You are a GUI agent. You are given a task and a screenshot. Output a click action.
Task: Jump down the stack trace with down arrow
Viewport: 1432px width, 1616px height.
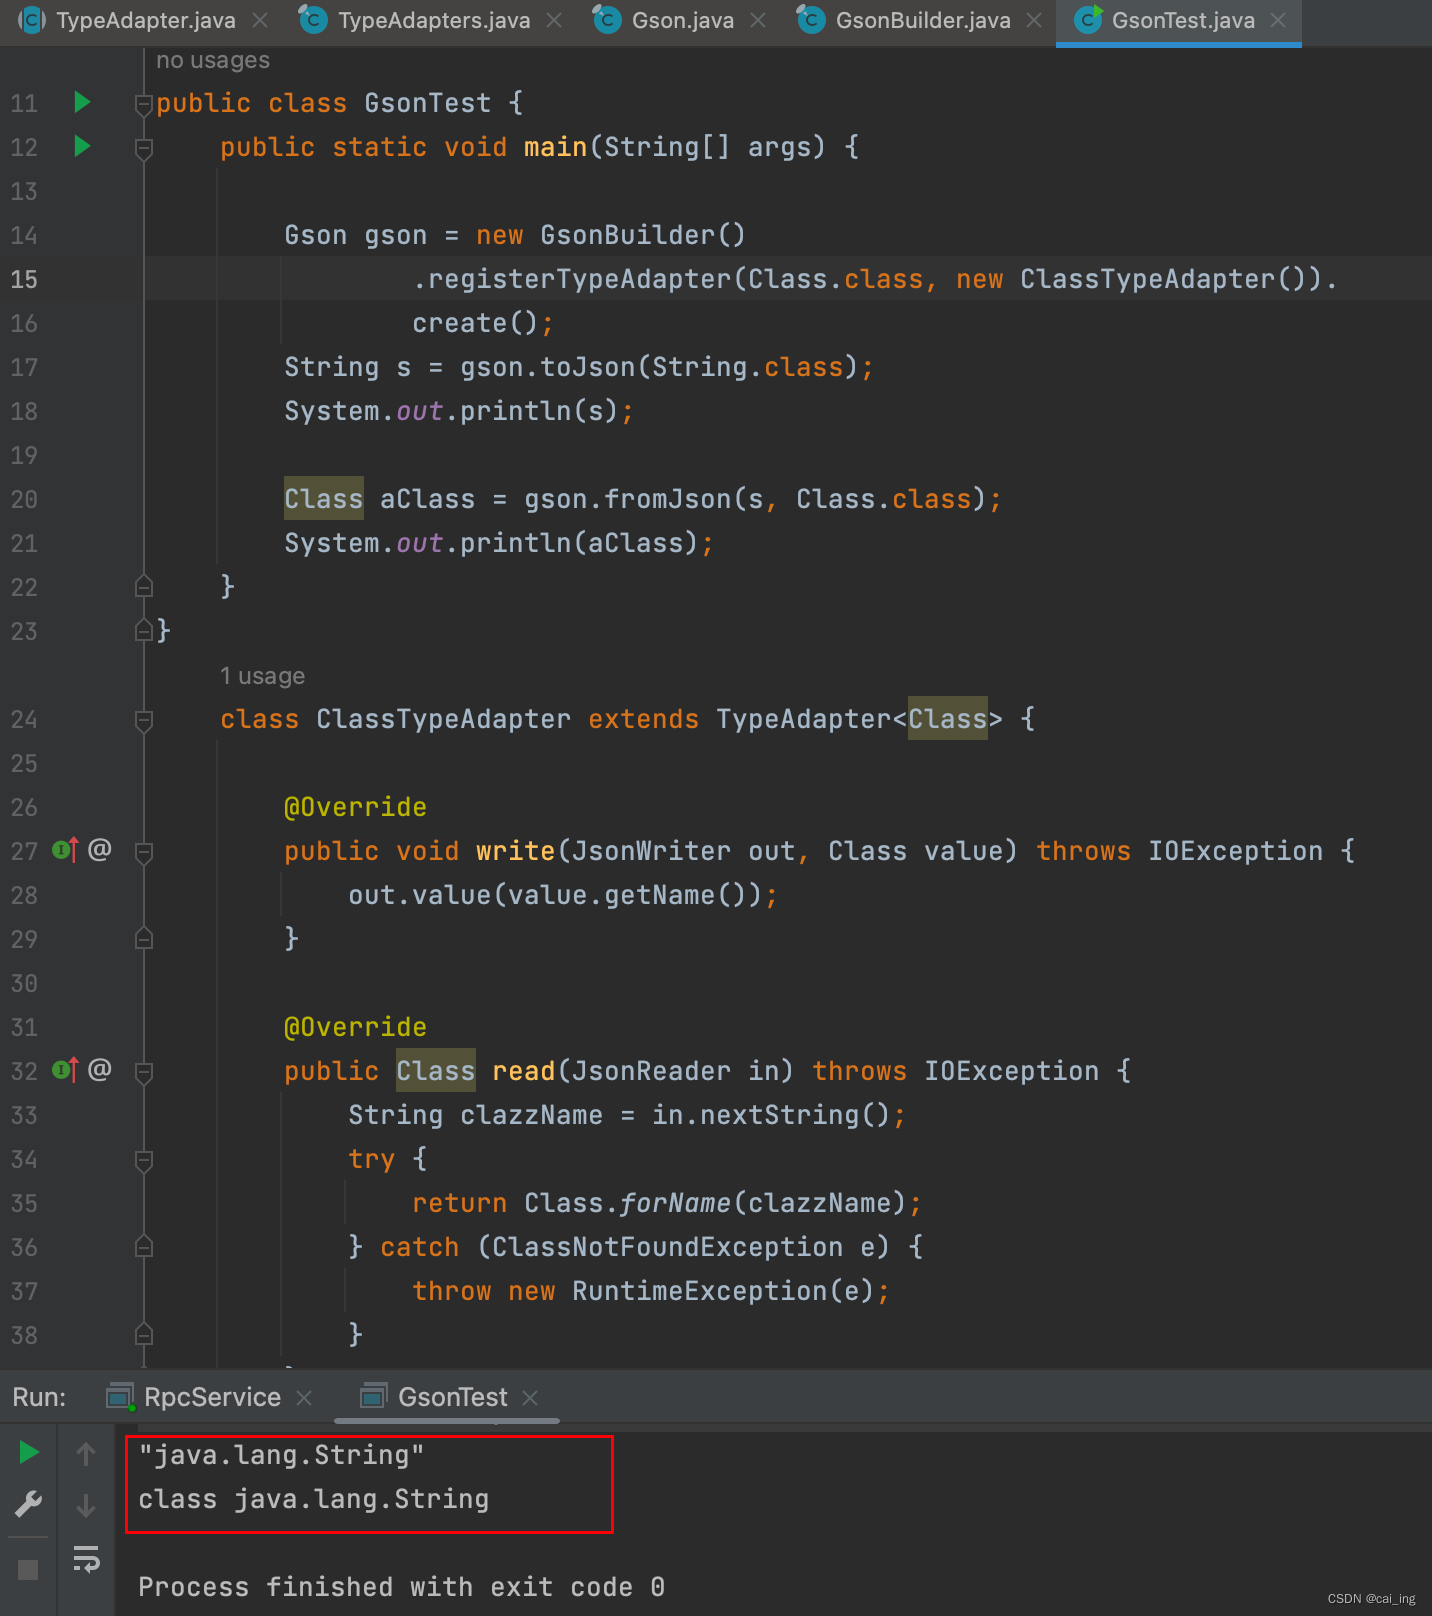pyautogui.click(x=86, y=1505)
